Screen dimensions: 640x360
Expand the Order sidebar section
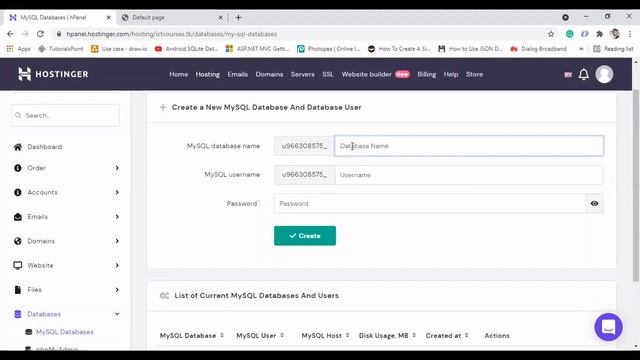[117, 168]
